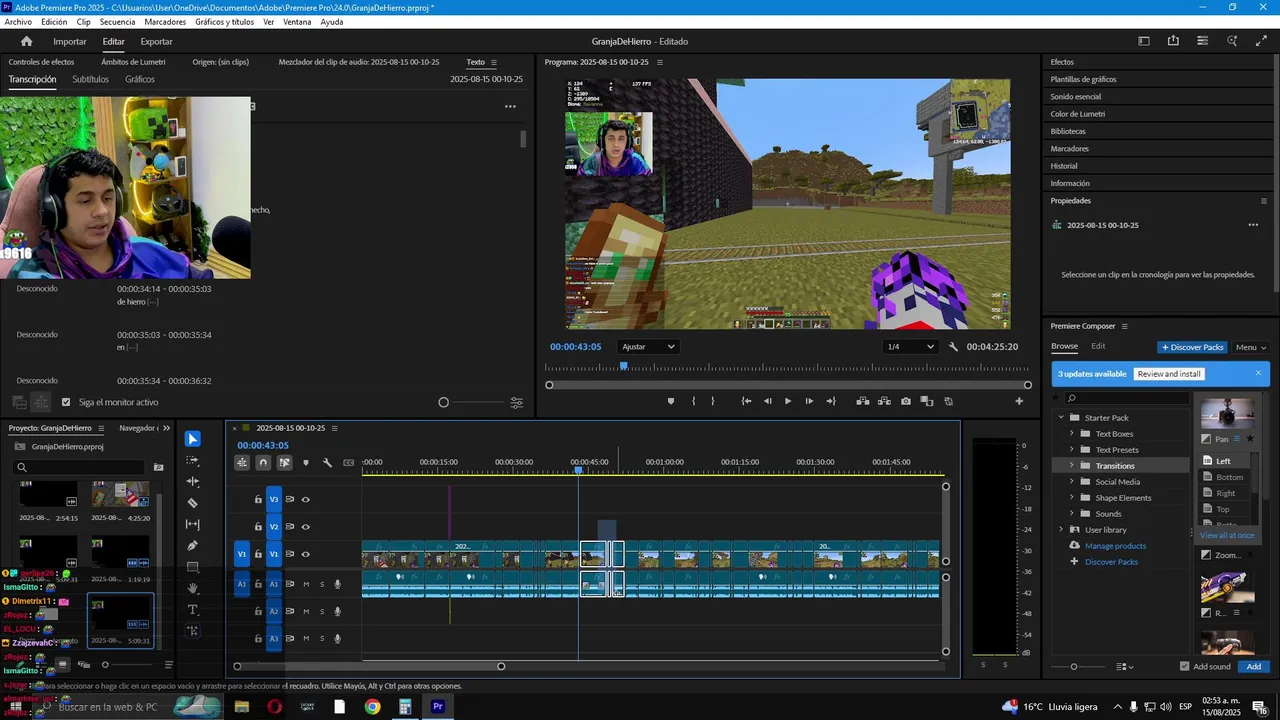Click 'View all at once' link

coord(1227,535)
